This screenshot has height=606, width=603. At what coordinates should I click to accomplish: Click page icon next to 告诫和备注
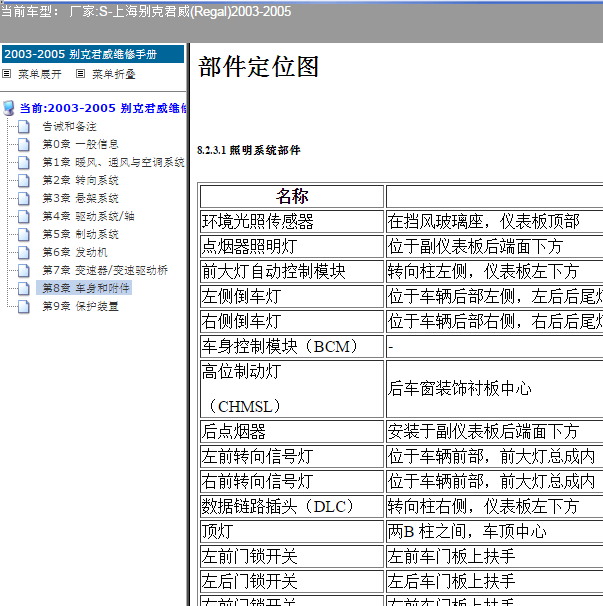coord(24,126)
